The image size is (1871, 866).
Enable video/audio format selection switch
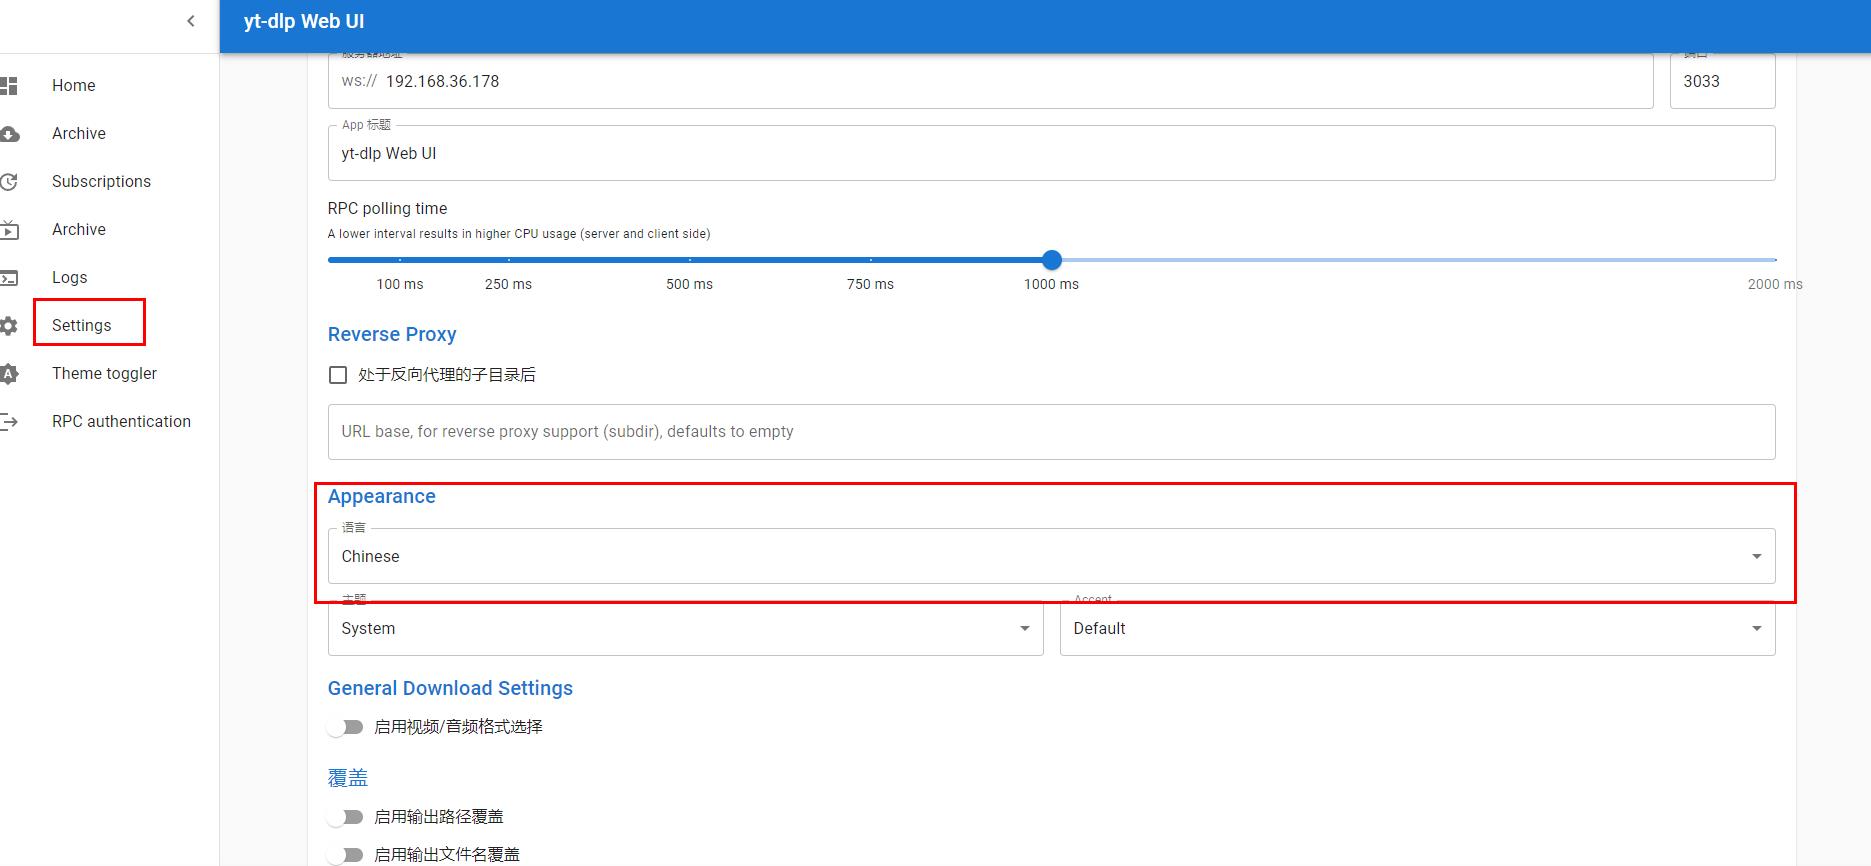(x=346, y=727)
